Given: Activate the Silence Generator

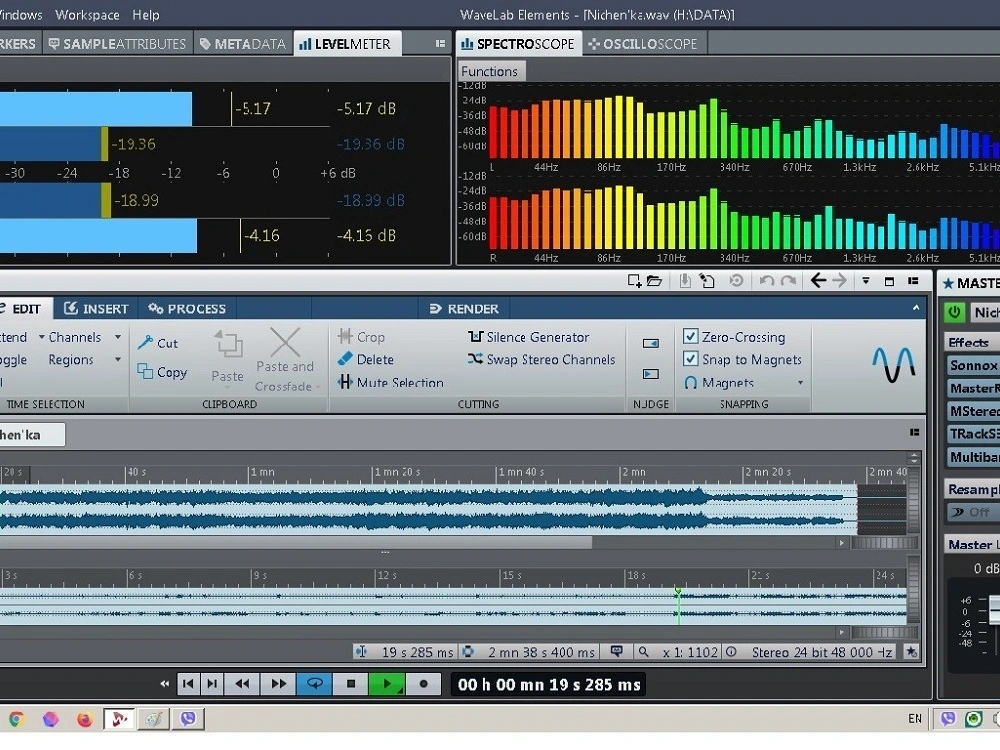Looking at the screenshot, I should [537, 336].
